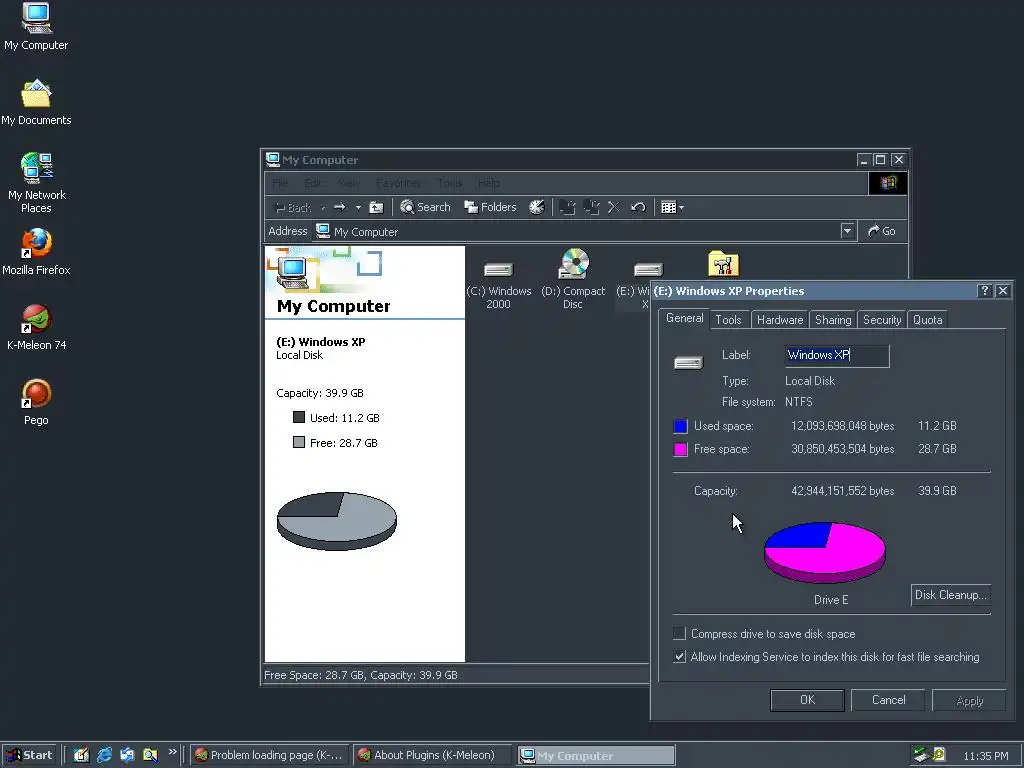The width and height of the screenshot is (1024, 768).
Task: Switch to the Security tab
Action: [x=882, y=319]
